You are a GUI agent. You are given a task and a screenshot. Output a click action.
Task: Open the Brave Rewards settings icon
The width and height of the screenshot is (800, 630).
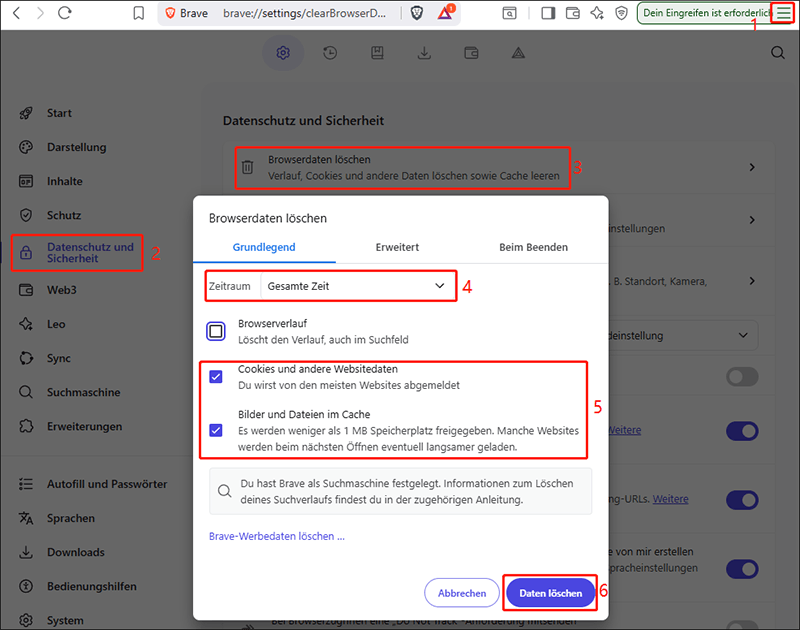[x=518, y=53]
